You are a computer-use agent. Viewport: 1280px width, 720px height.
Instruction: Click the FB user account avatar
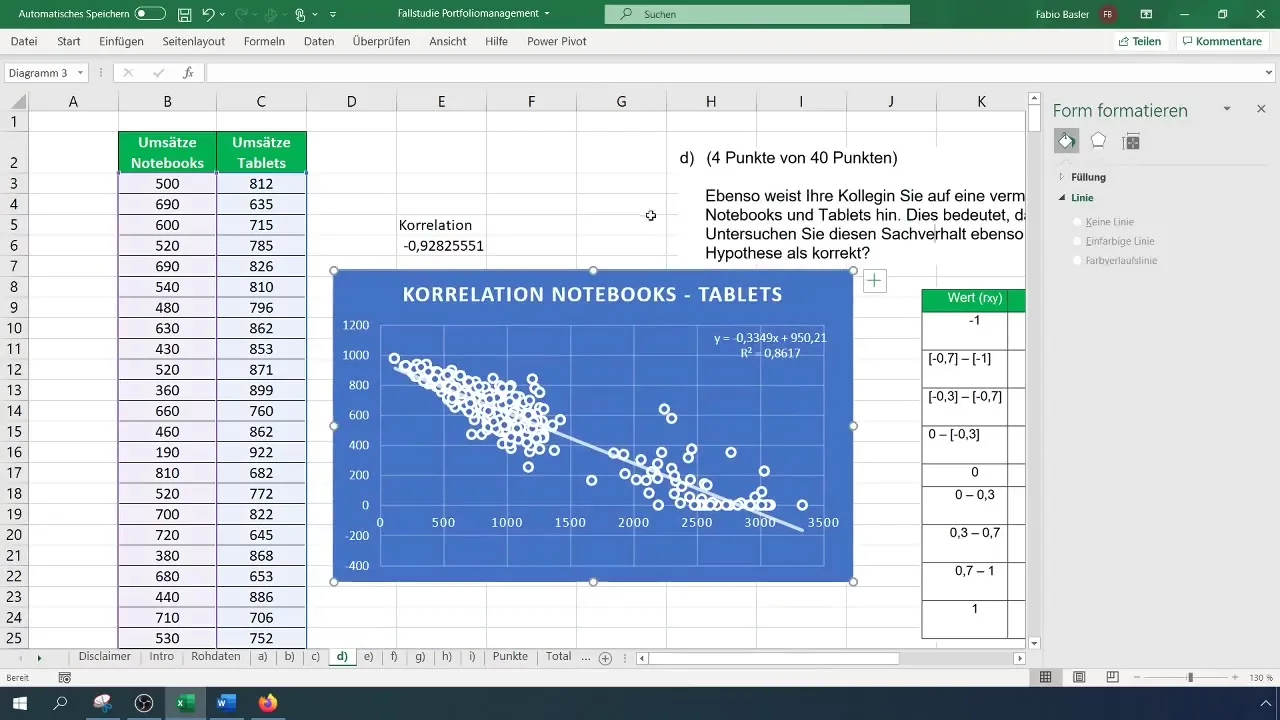coord(1107,14)
